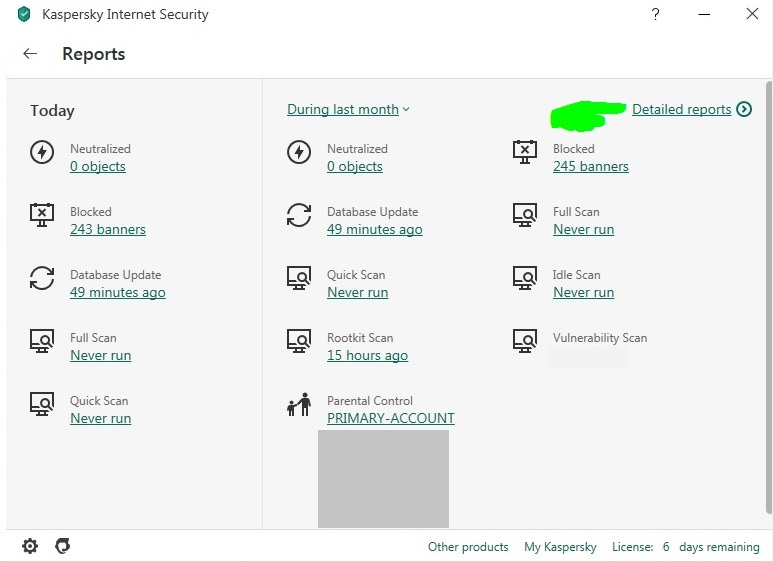Click the Detailed reports arrow circle icon
The image size is (773, 561).
(743, 109)
